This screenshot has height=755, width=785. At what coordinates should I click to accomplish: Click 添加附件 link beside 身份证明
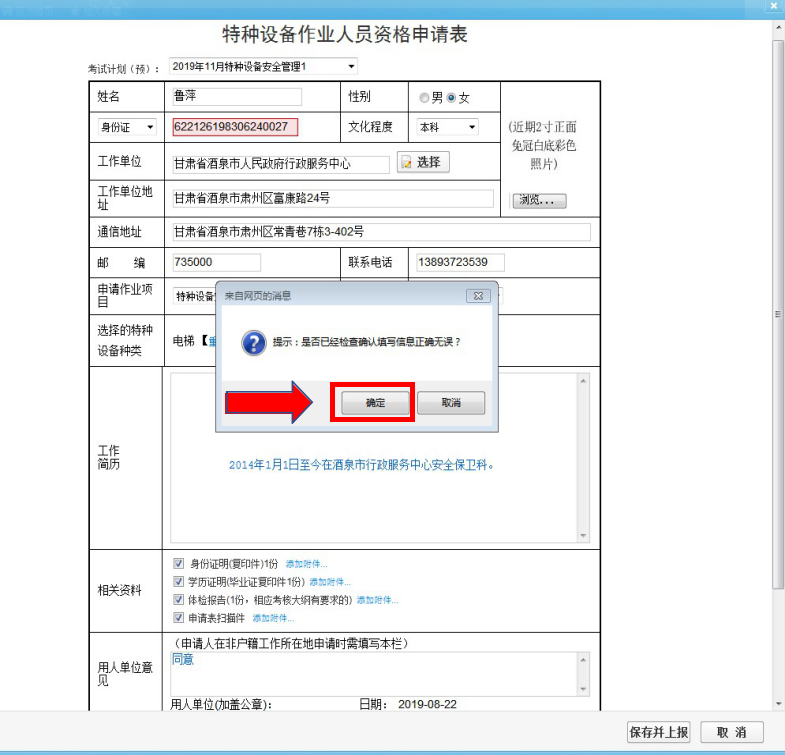click(306, 564)
